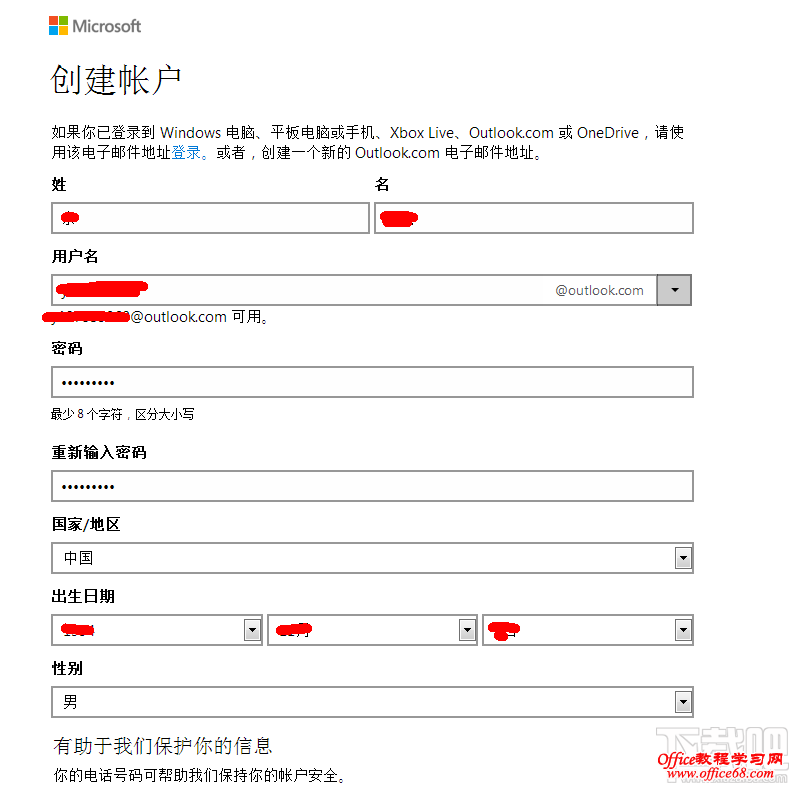Viewport: 796px width, 788px height.
Task: Open the 国家/地区 country dropdown showing 中国
Action: pyautogui.click(x=372, y=558)
